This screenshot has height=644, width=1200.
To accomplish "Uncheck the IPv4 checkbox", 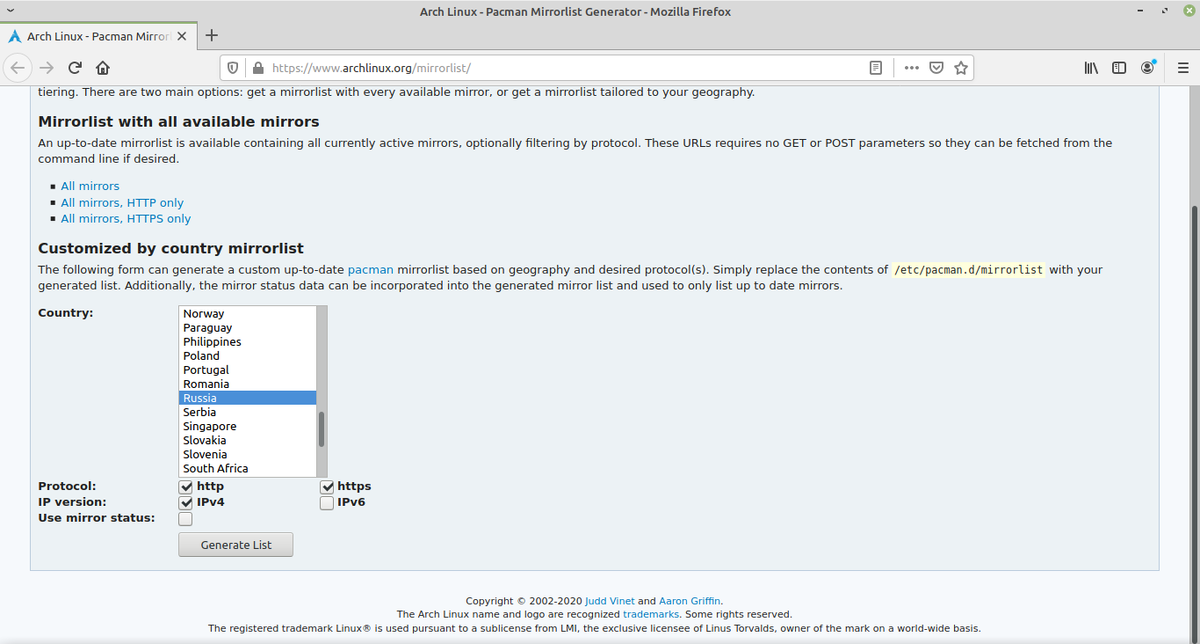I will tap(186, 503).
